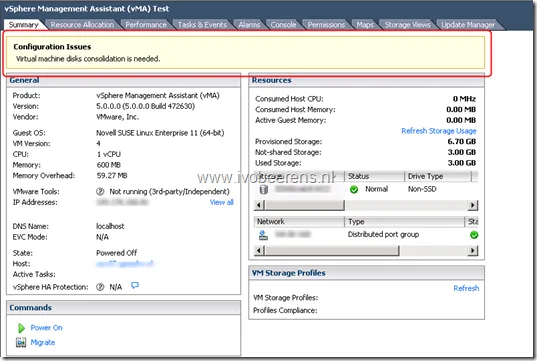This screenshot has height=361, width=537.
Task: Click View all IP addresses link
Action: tap(222, 202)
